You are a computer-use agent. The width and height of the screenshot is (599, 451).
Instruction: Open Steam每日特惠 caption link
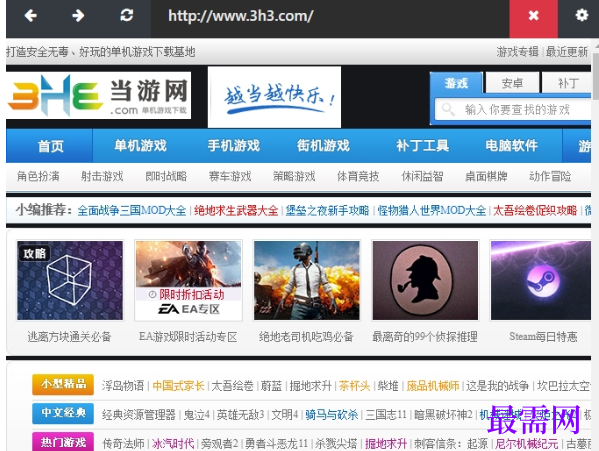pos(543,337)
